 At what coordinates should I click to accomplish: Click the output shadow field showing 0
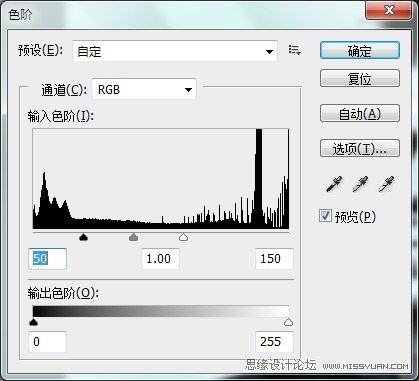point(47,342)
